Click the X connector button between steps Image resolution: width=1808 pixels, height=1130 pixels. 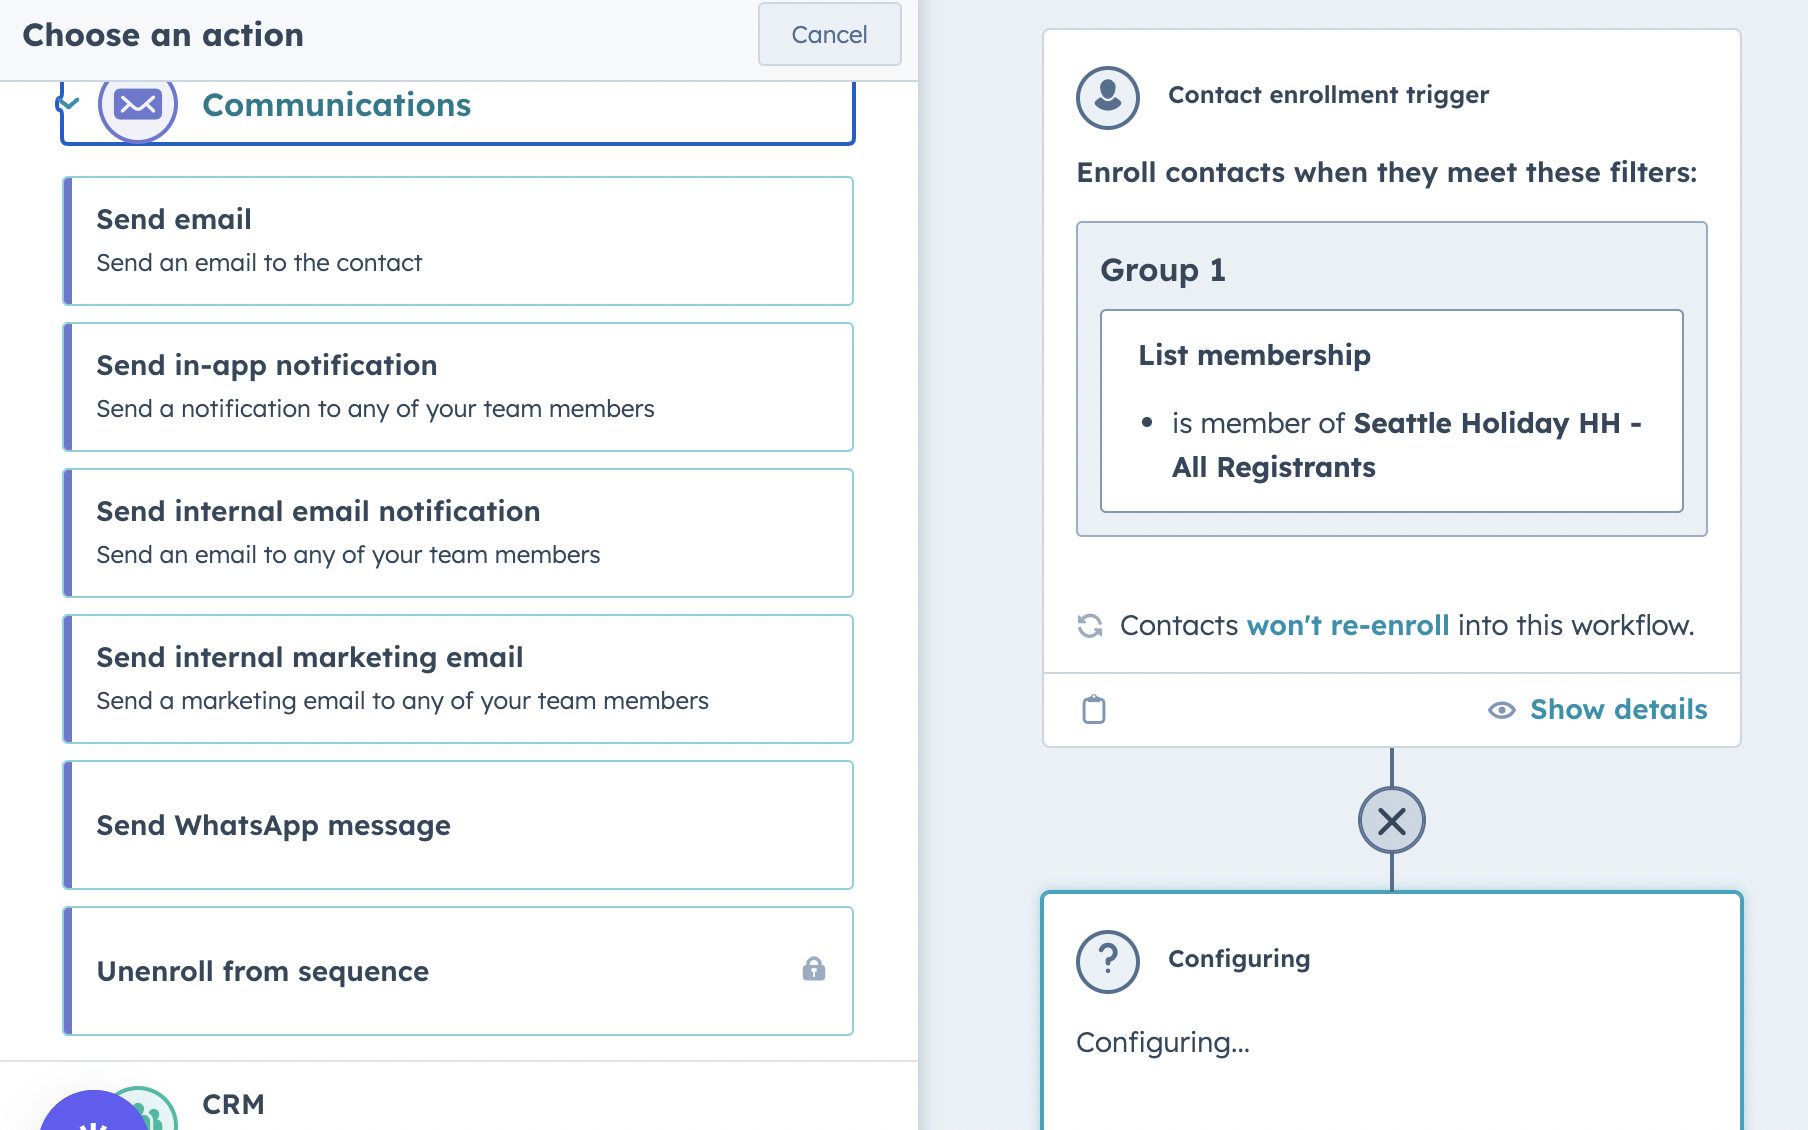(x=1391, y=821)
